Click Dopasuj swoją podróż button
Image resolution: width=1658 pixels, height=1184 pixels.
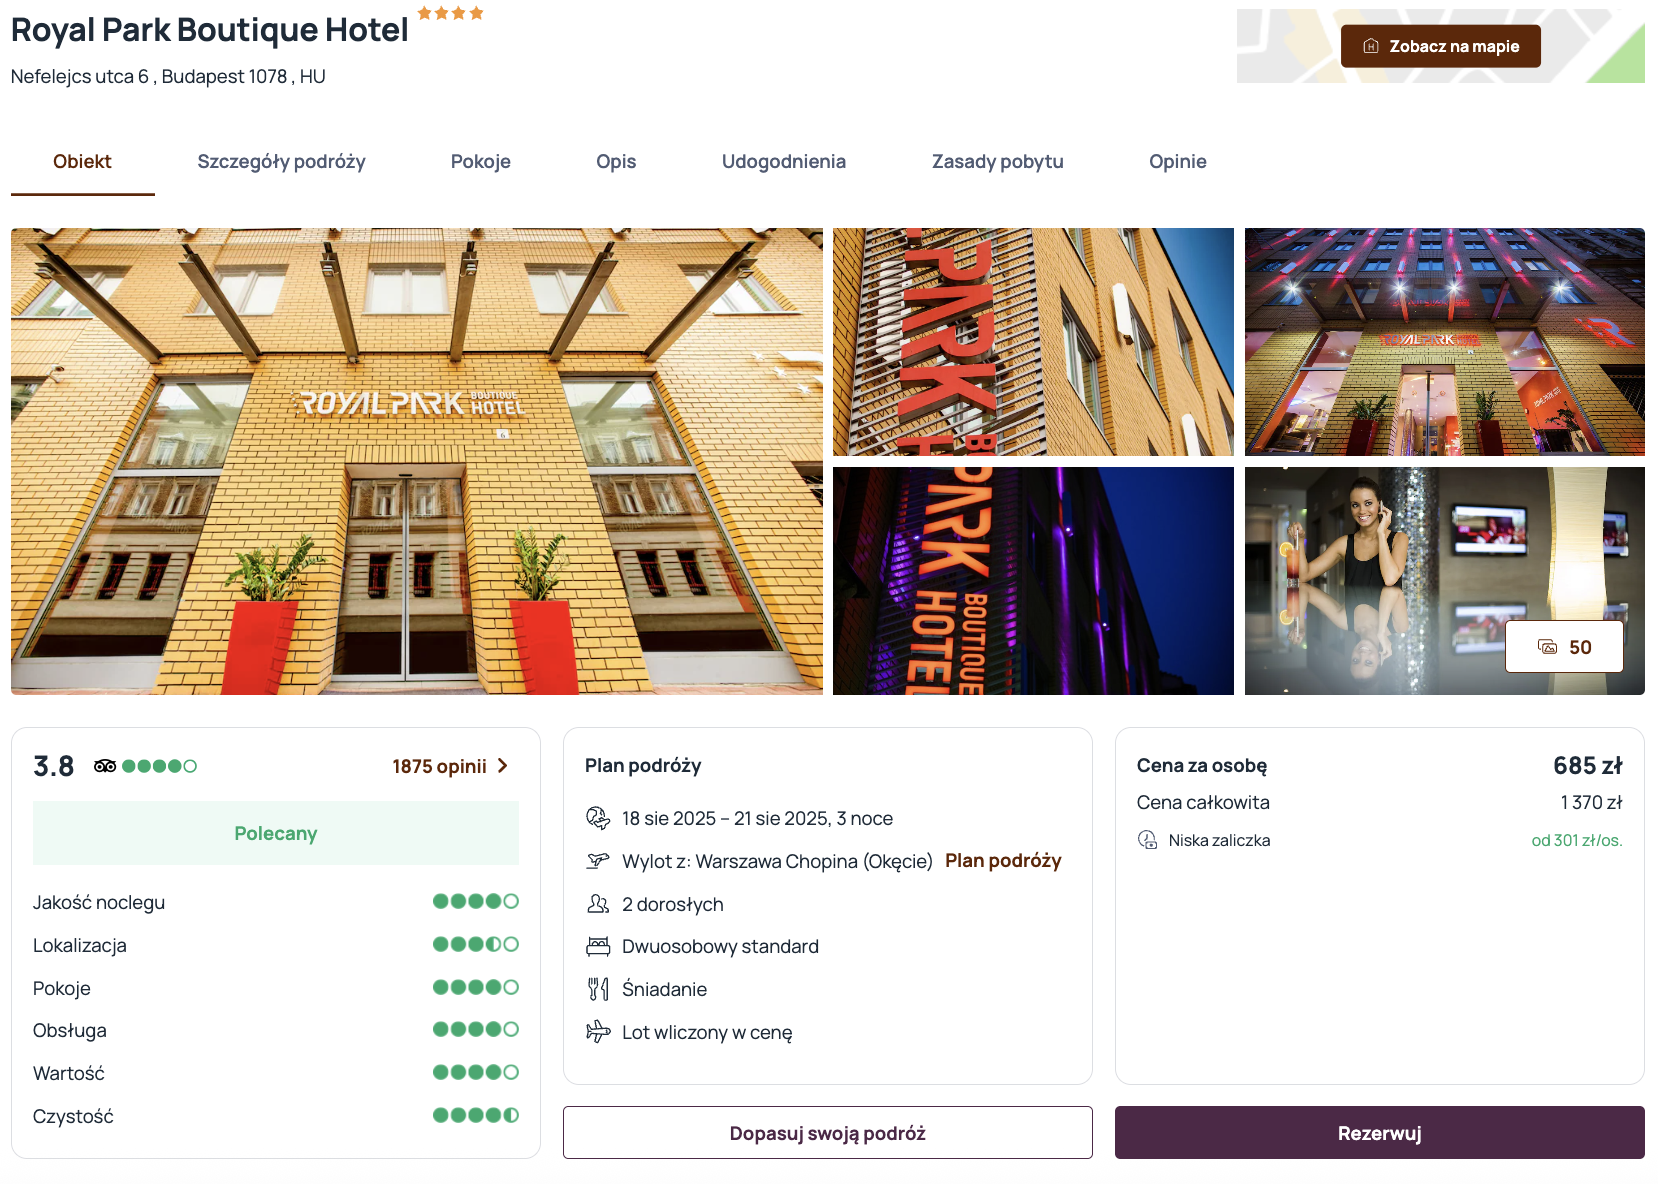tap(827, 1133)
